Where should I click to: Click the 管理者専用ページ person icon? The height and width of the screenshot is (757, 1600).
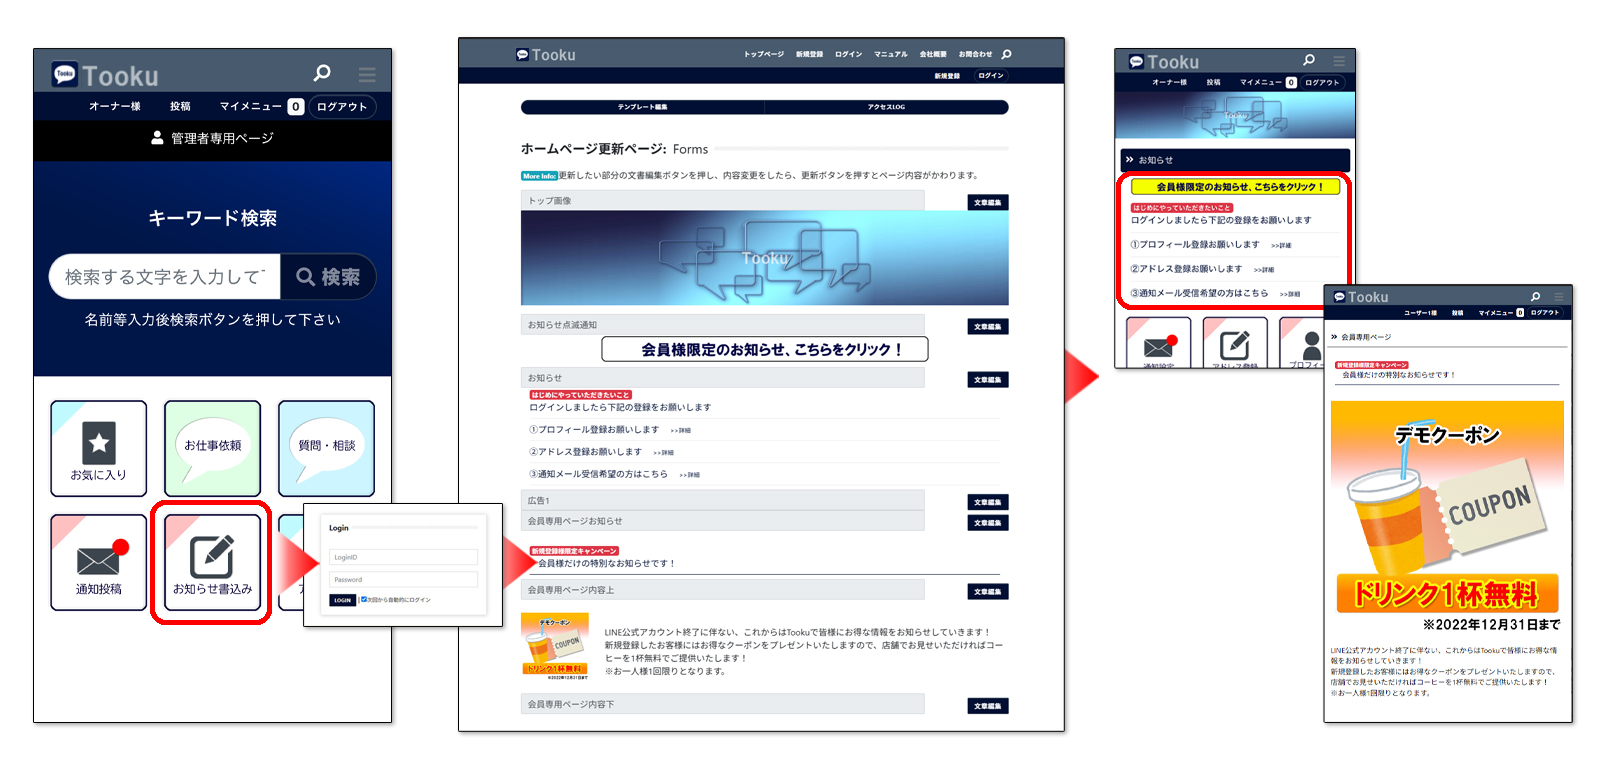[x=157, y=138]
